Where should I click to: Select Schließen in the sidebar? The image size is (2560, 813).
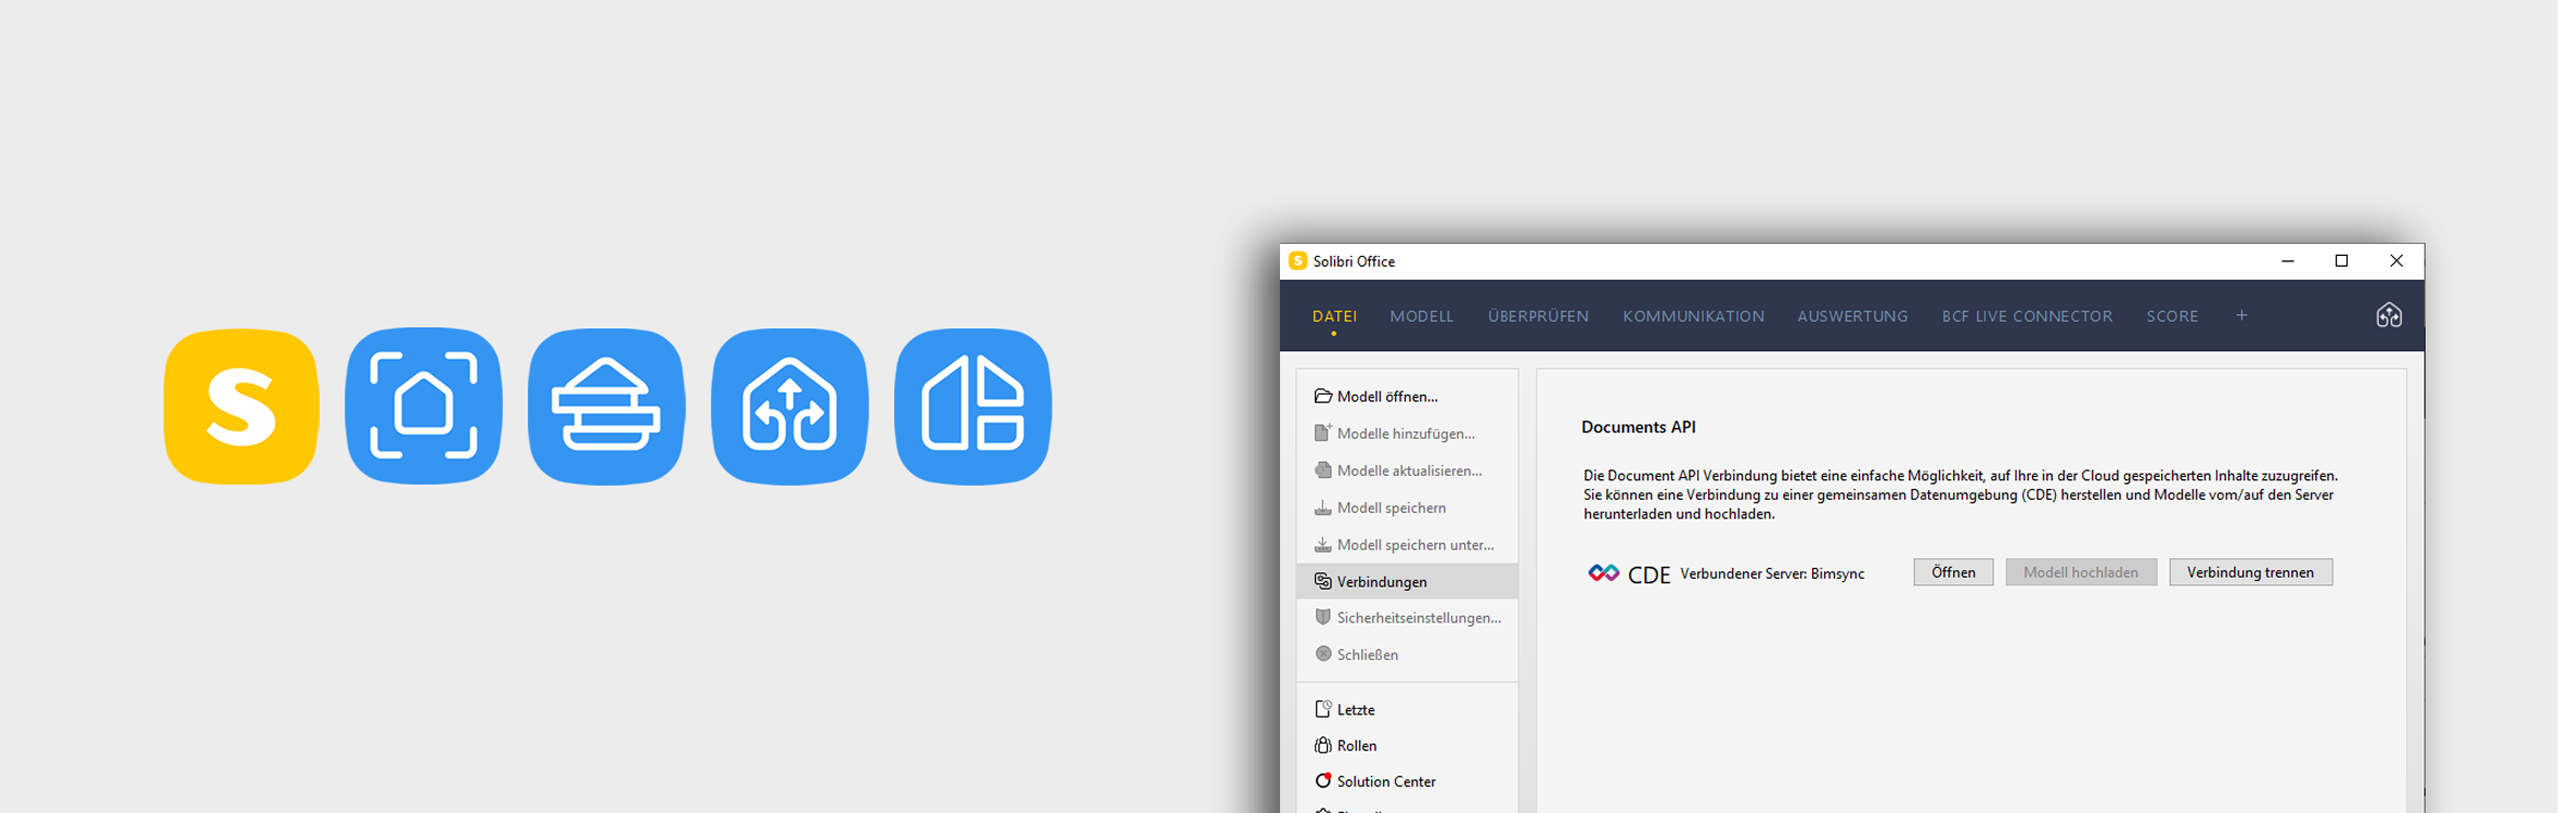click(1407, 654)
